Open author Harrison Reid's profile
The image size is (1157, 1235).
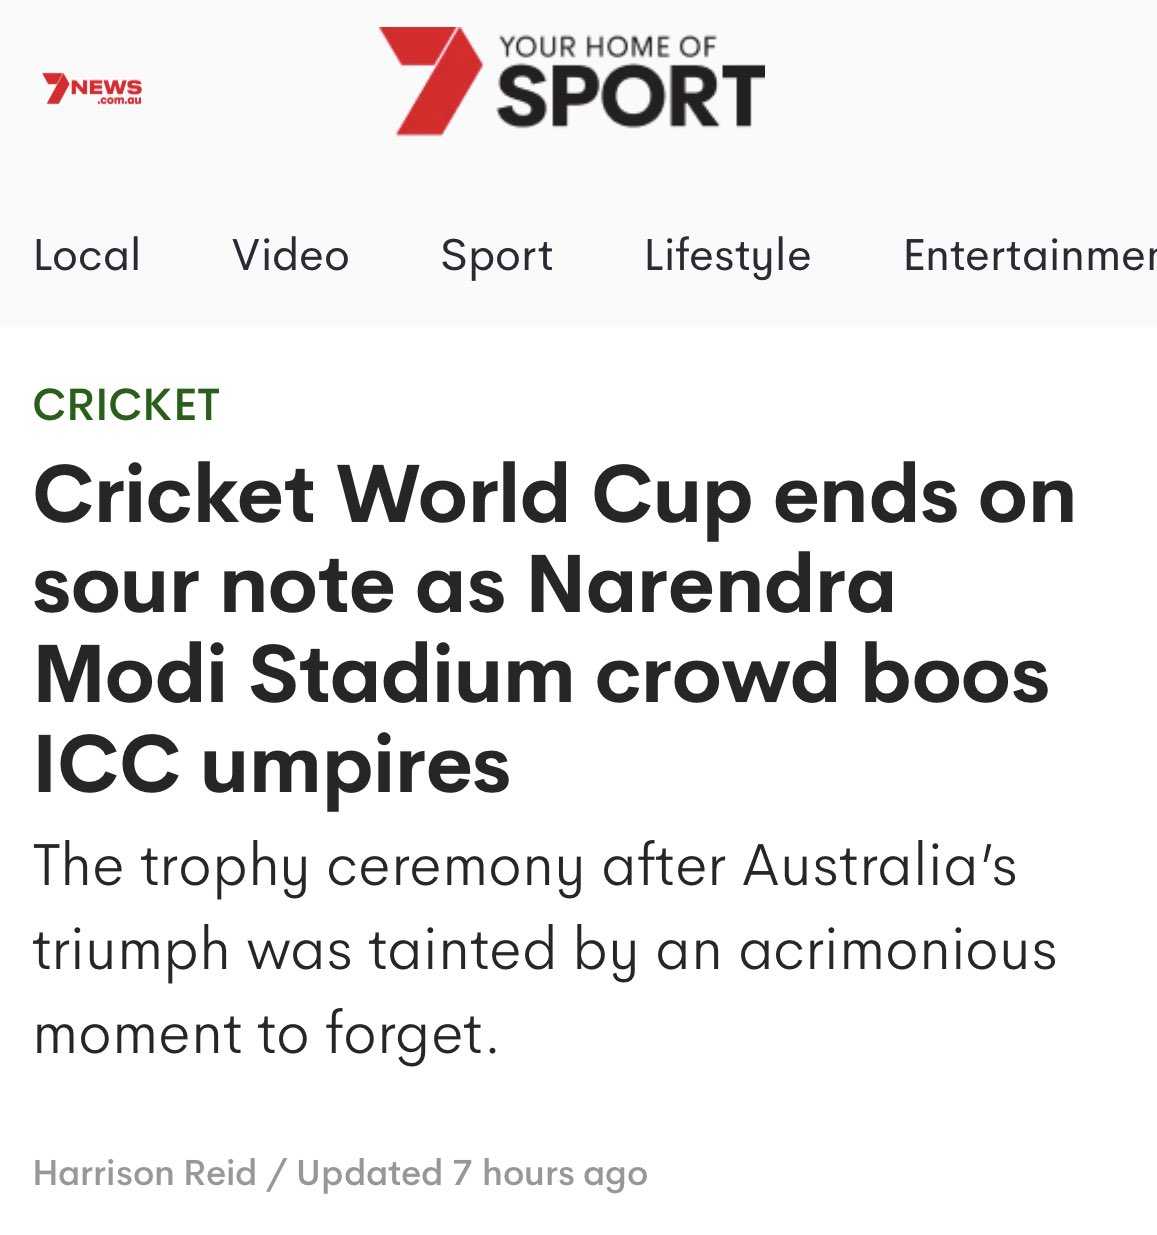coord(145,1173)
